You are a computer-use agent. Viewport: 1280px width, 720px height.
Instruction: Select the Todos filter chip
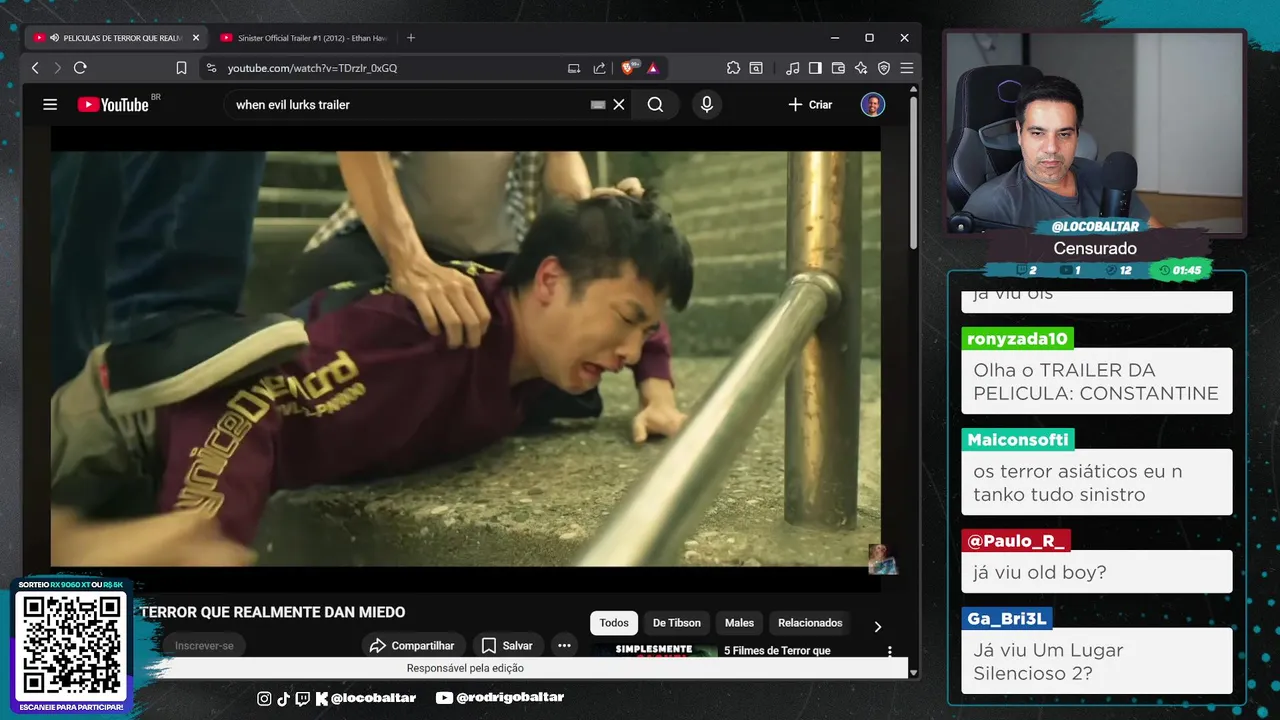tap(614, 623)
